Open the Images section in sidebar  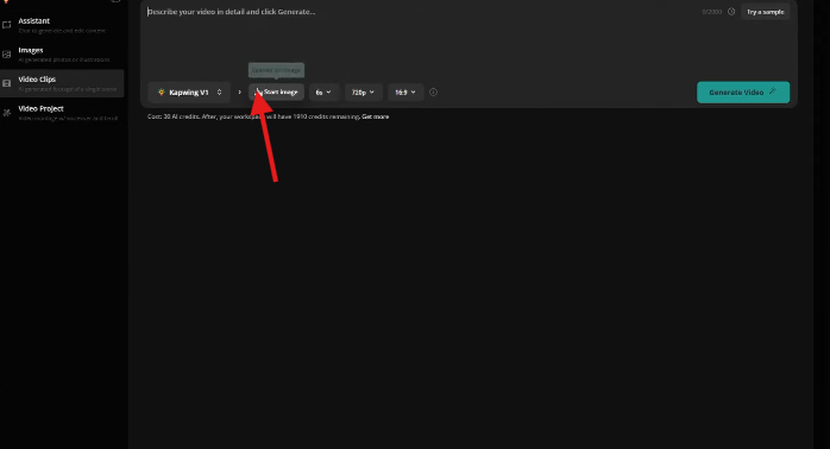coord(62,54)
